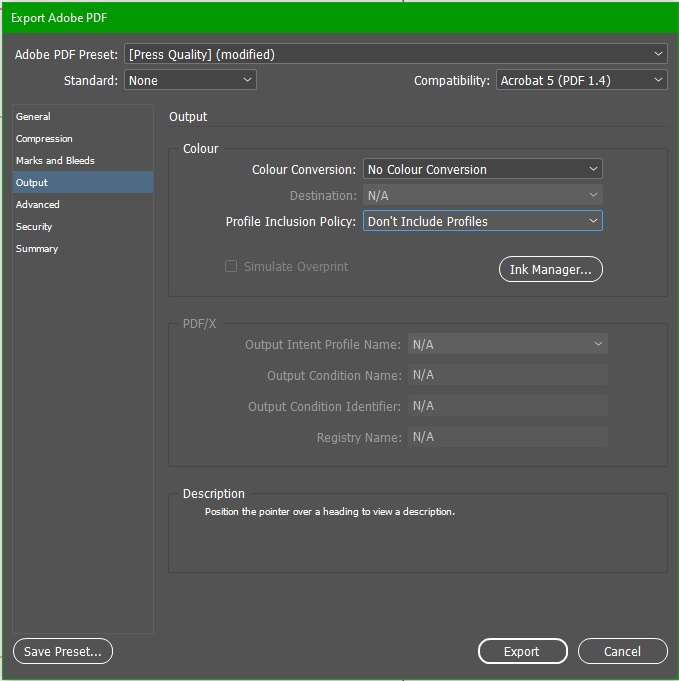
Task: Open the Adobe PDF Preset dropdown
Action: click(x=395, y=54)
